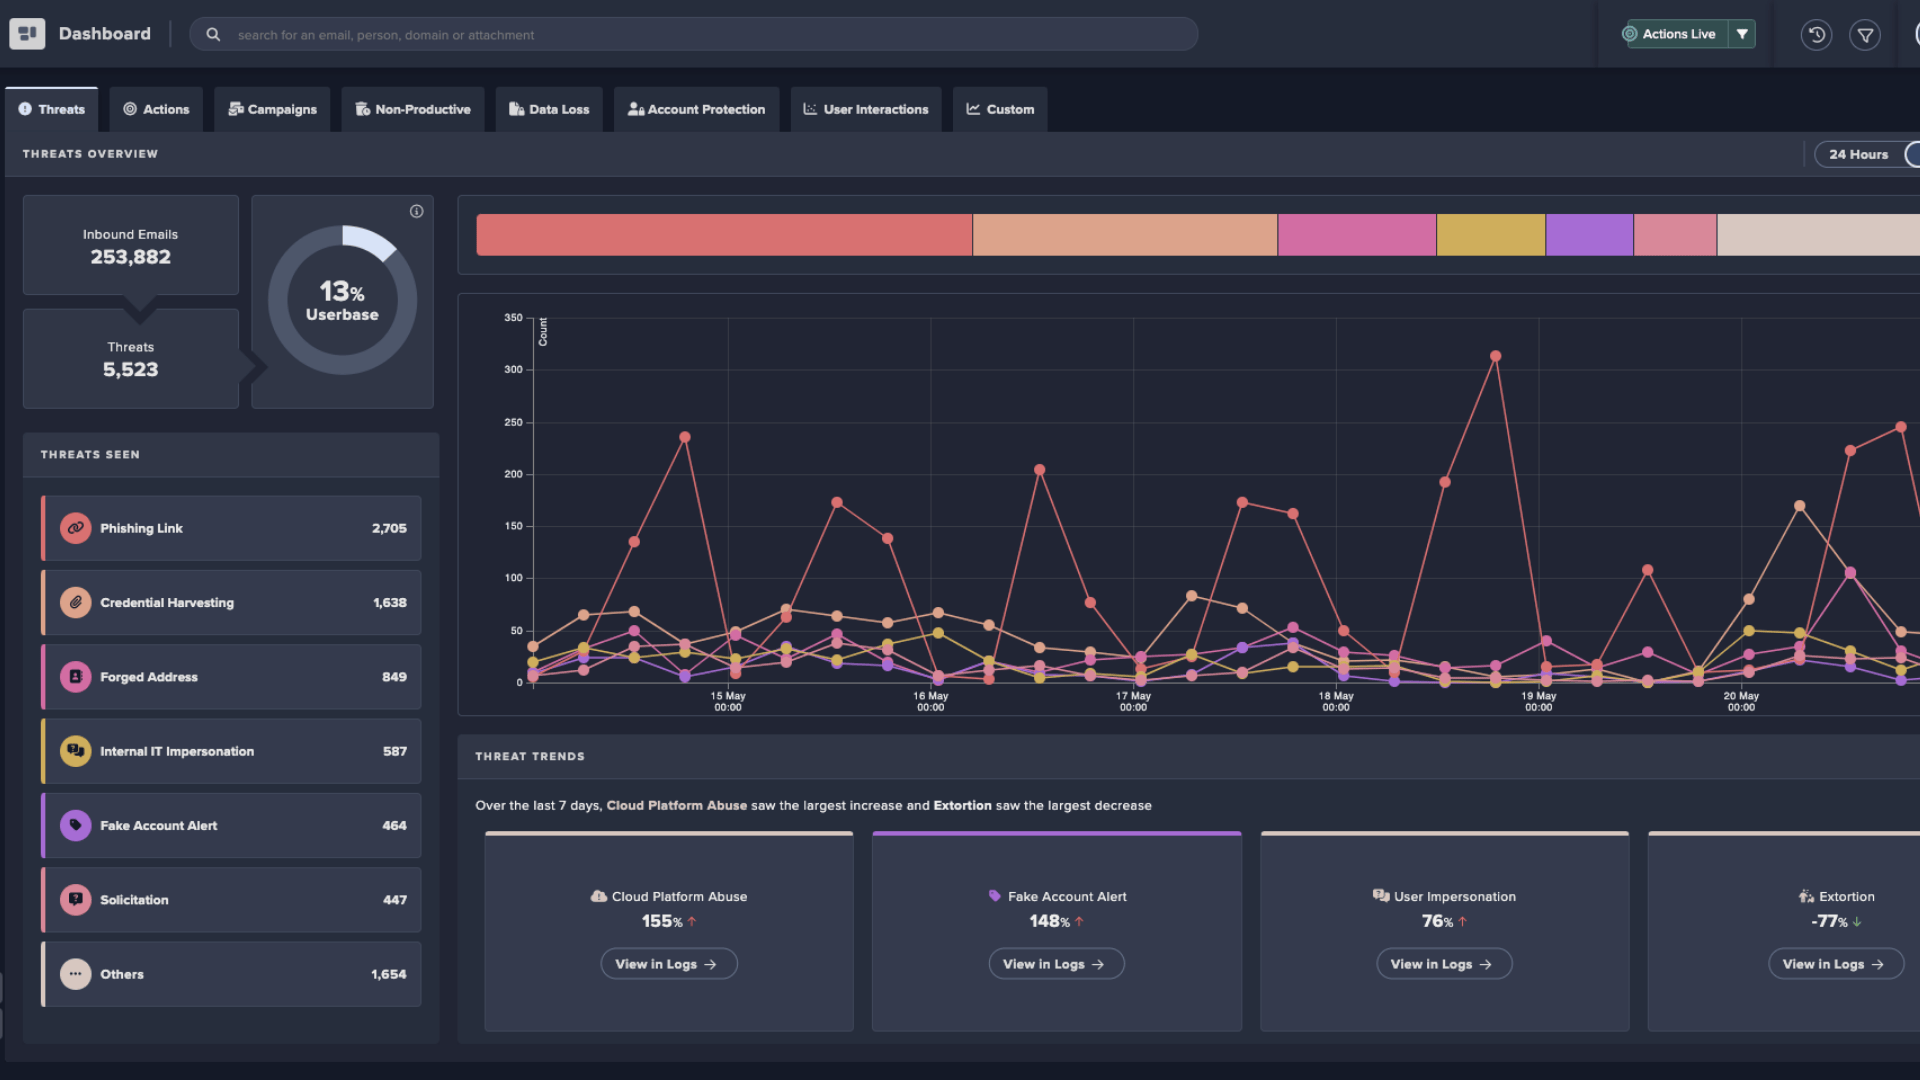Click the Dashboard logo icon
The image size is (1920, 1080).
tap(27, 34)
